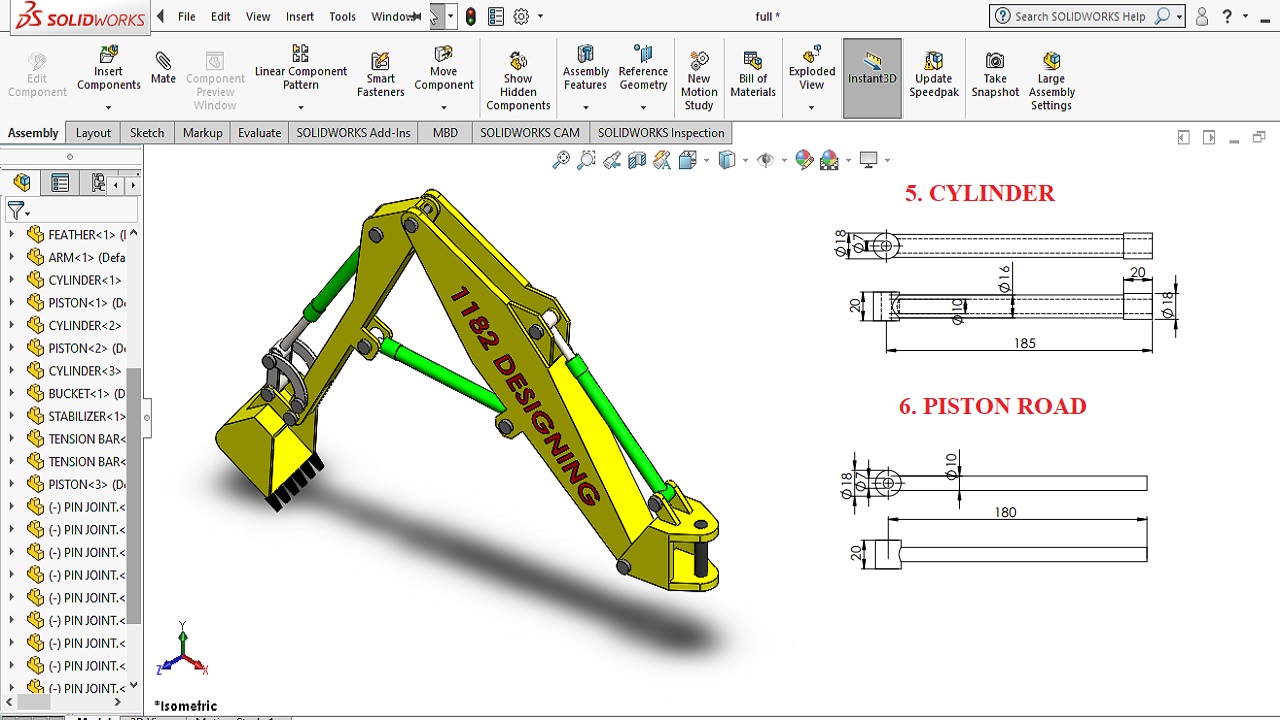1280x720 pixels.
Task: Open Linear Component Pattern tool
Action: point(300,68)
